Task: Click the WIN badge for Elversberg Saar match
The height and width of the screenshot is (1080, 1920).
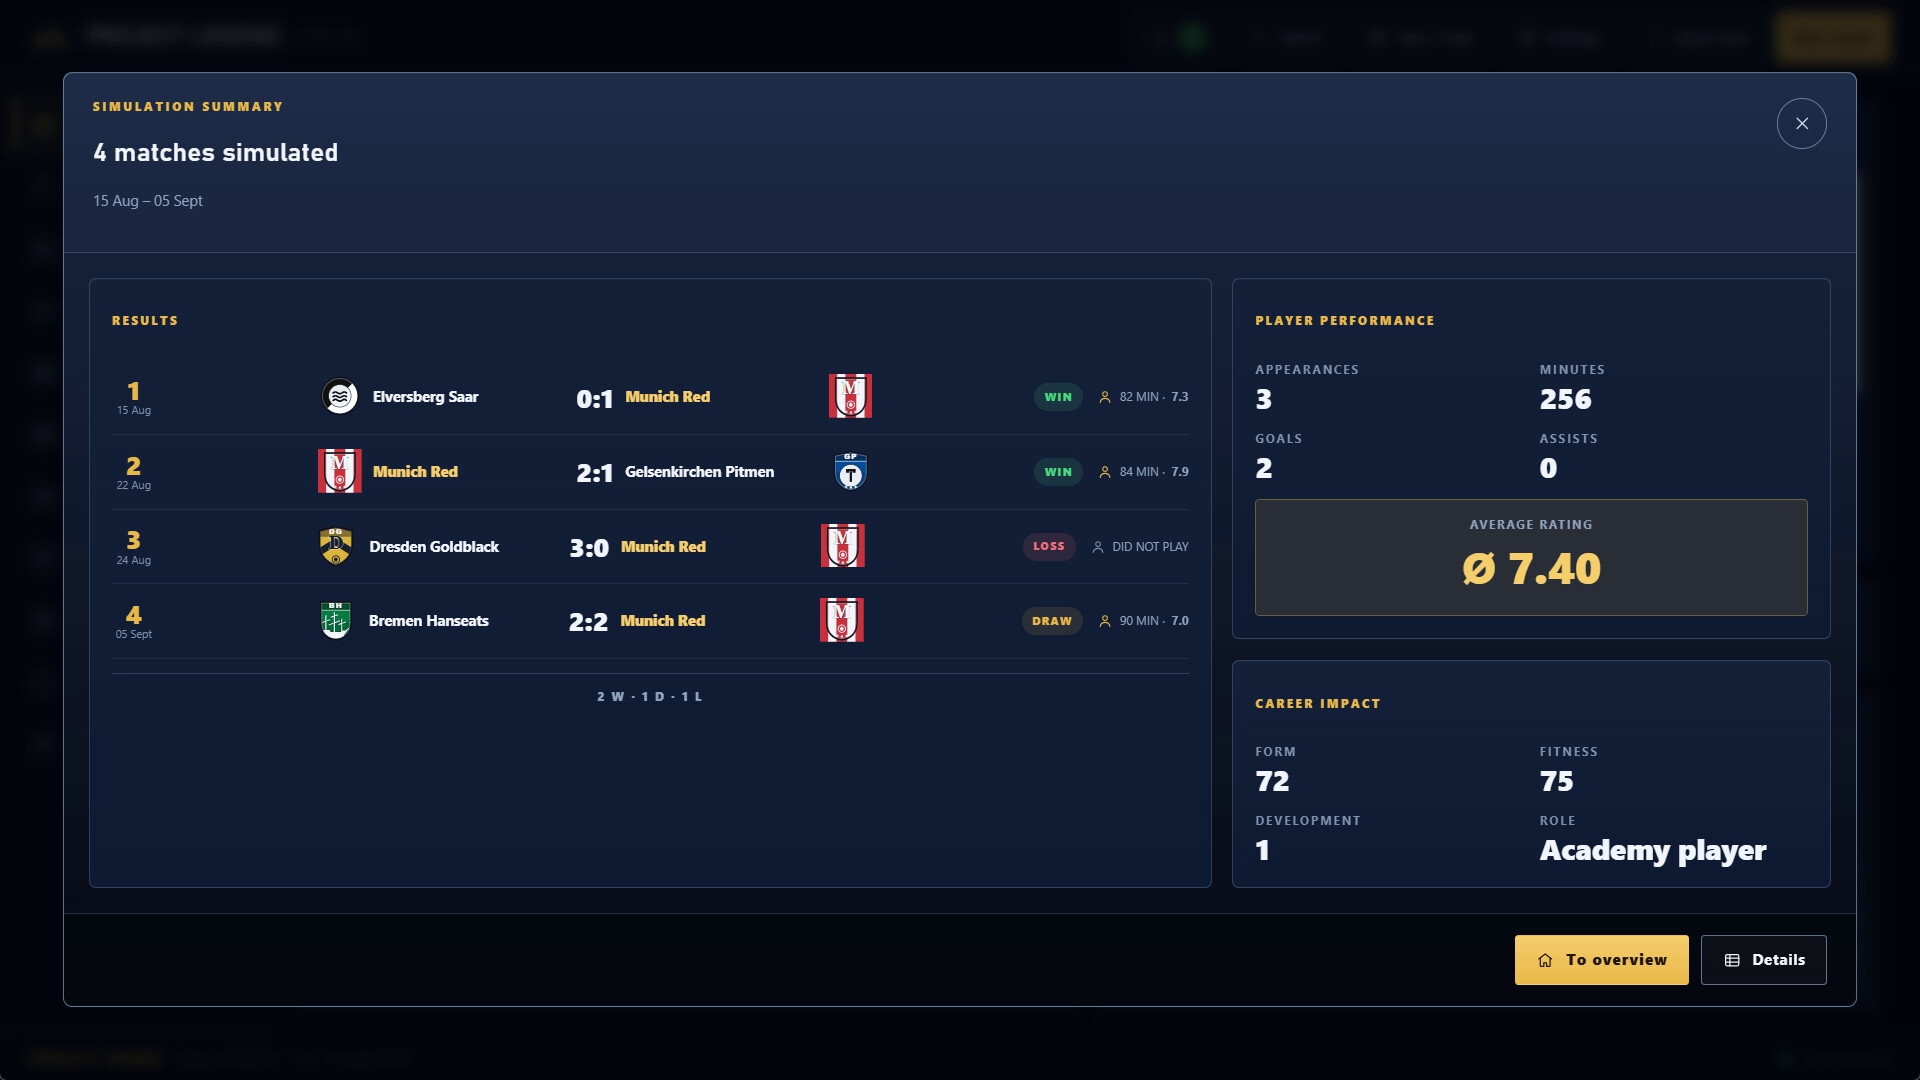Action: click(1058, 397)
